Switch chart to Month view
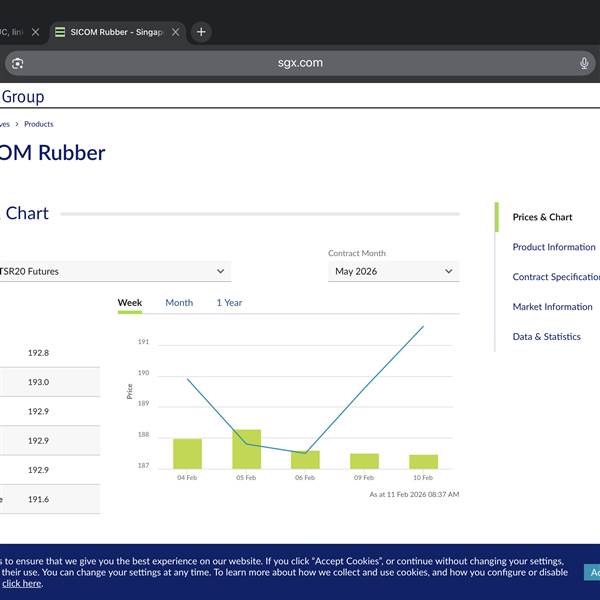 coord(179,303)
